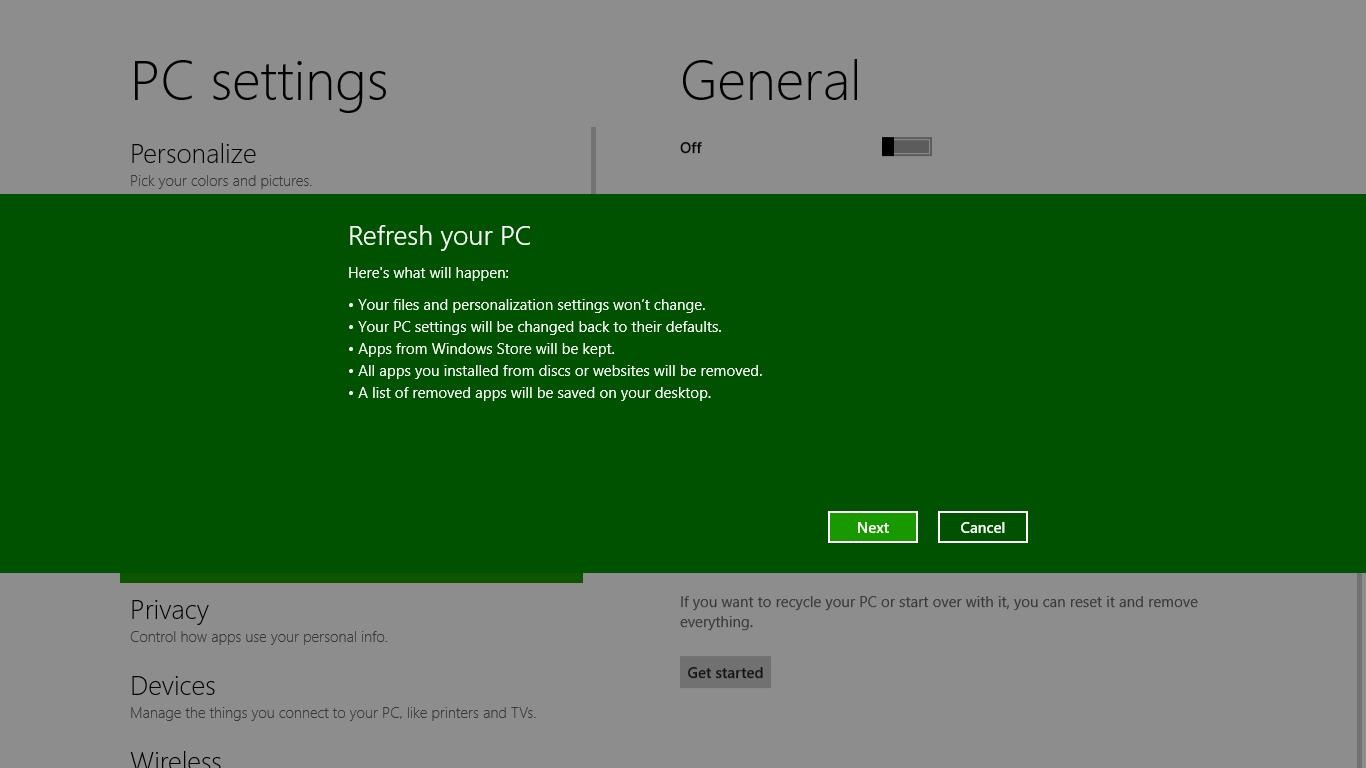Viewport: 1366px width, 768px height.
Task: Click the PC settings title
Action: (259, 81)
